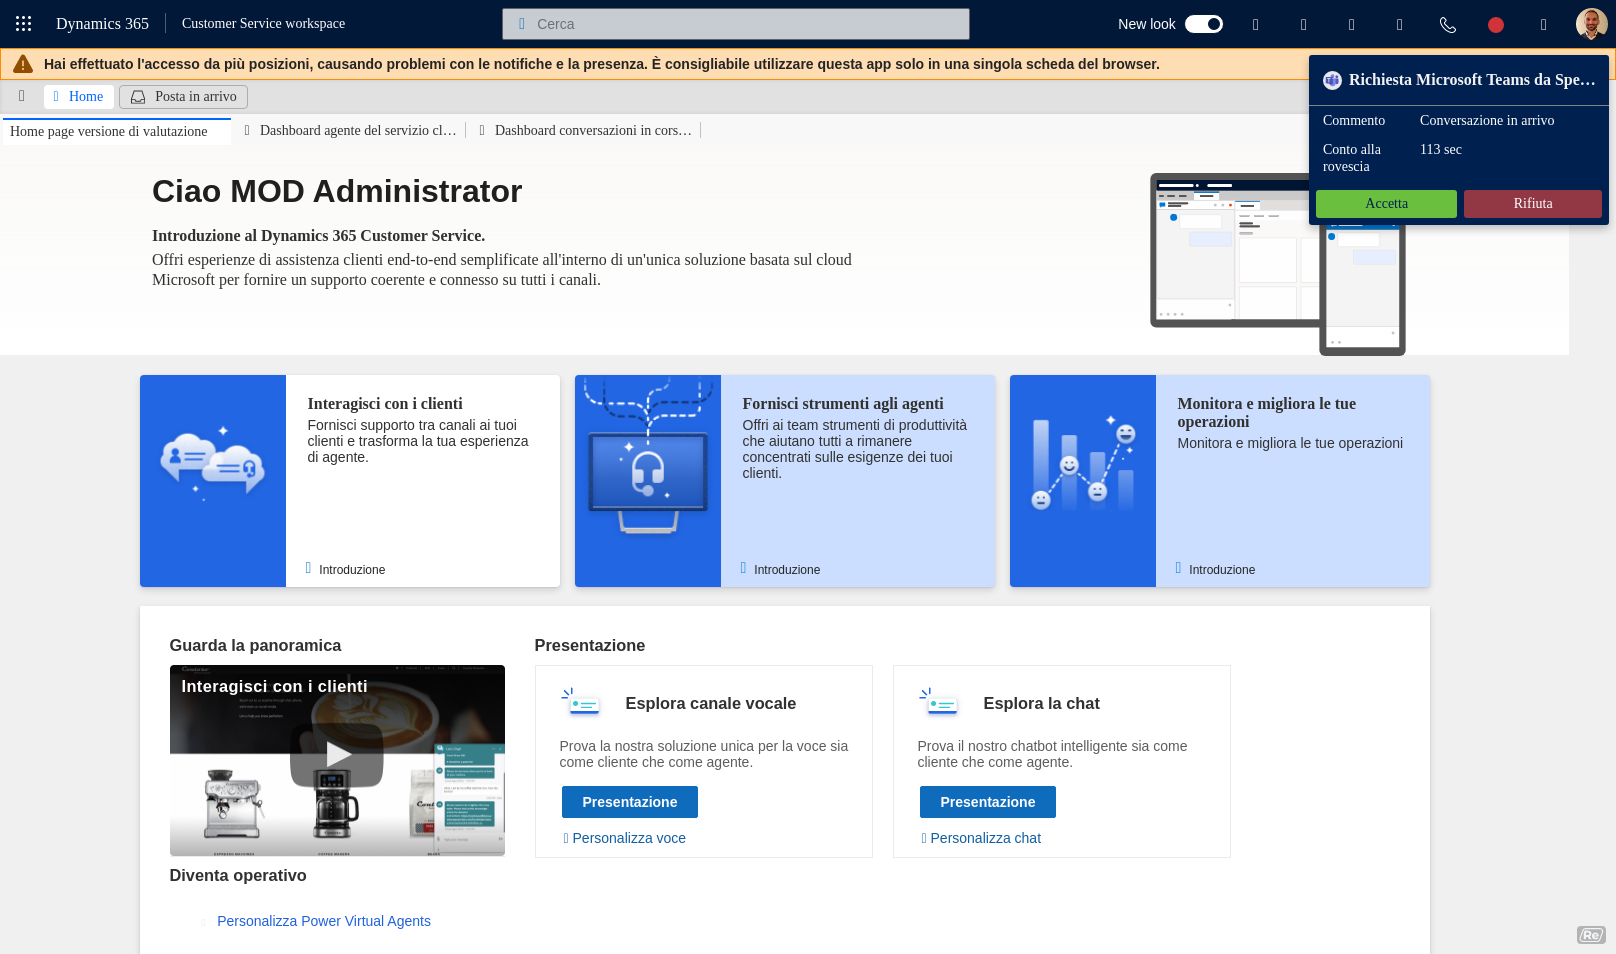Click the Ciao MOD Administrator heading
The image size is (1616, 954).
tap(337, 191)
